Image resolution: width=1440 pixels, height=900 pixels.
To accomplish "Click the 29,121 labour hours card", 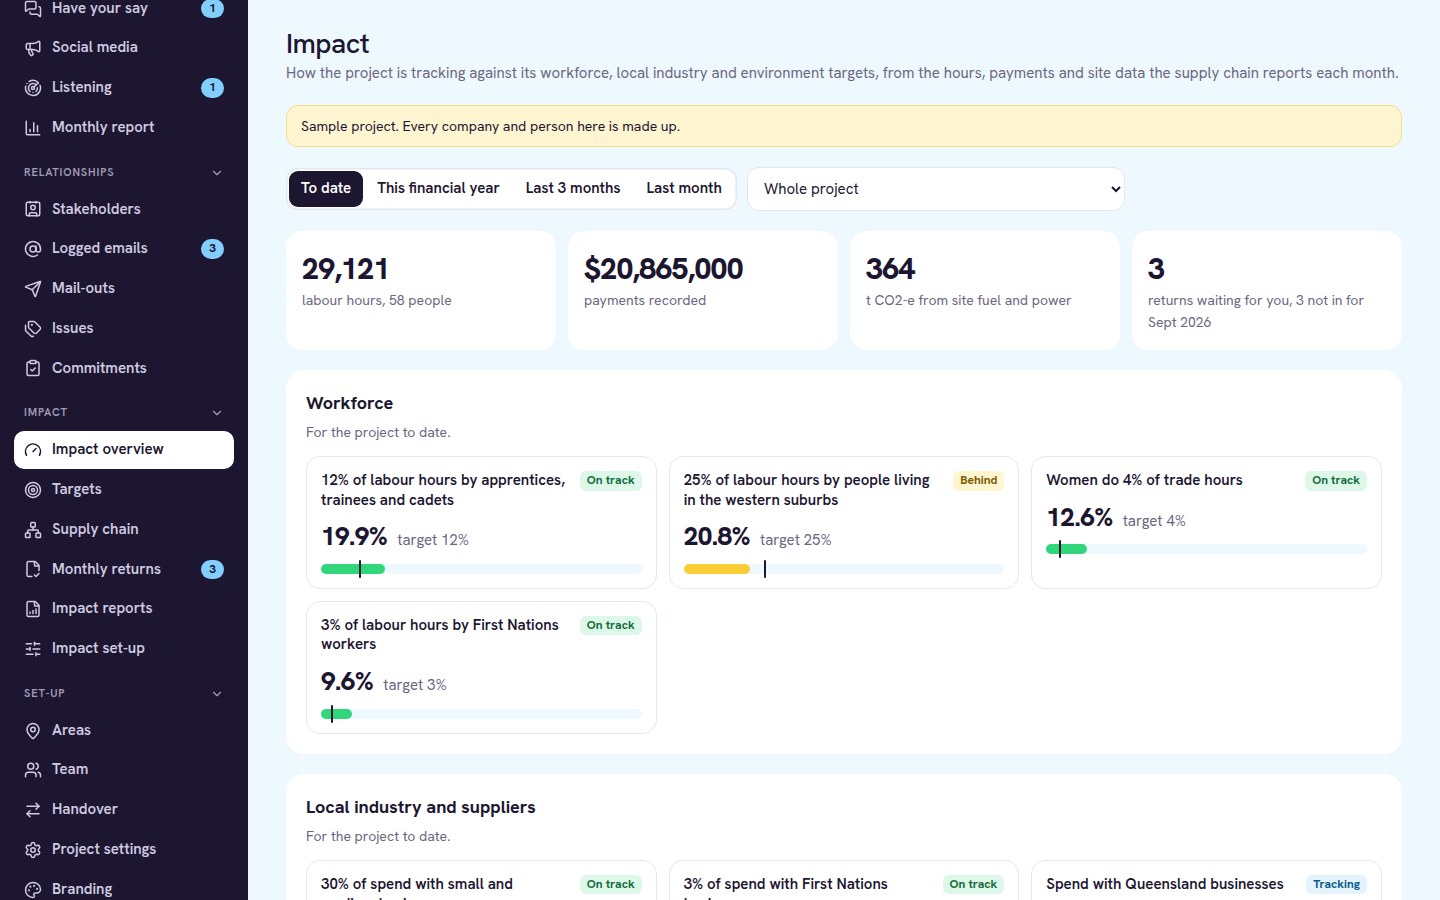I will pyautogui.click(x=421, y=290).
